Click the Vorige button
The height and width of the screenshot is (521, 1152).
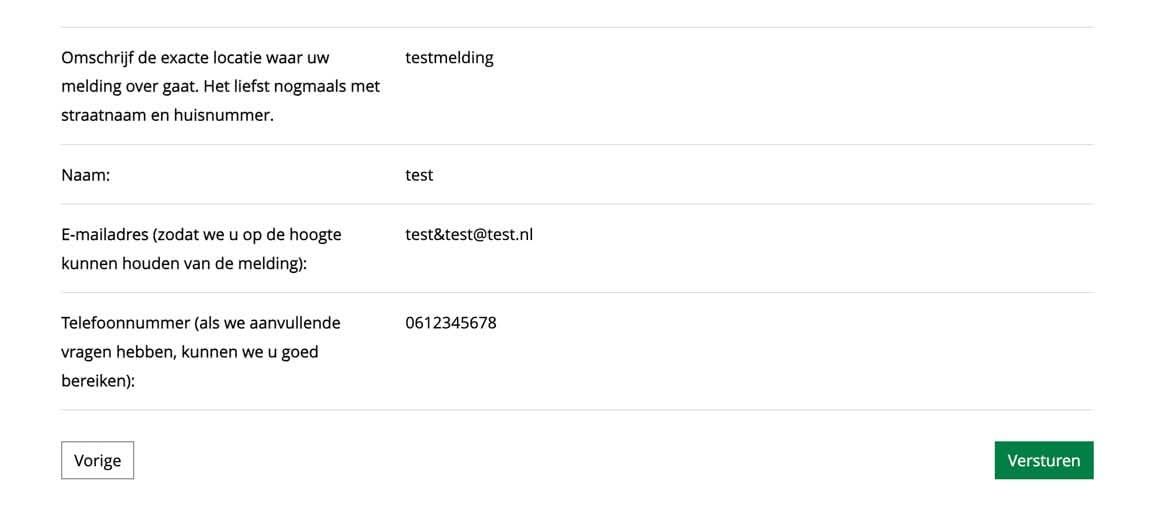pos(97,460)
